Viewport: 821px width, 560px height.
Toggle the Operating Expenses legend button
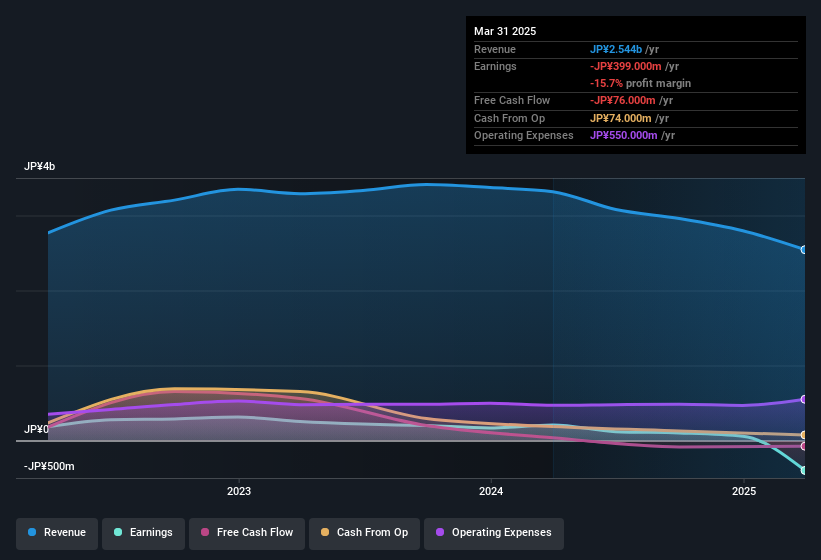[x=494, y=533]
